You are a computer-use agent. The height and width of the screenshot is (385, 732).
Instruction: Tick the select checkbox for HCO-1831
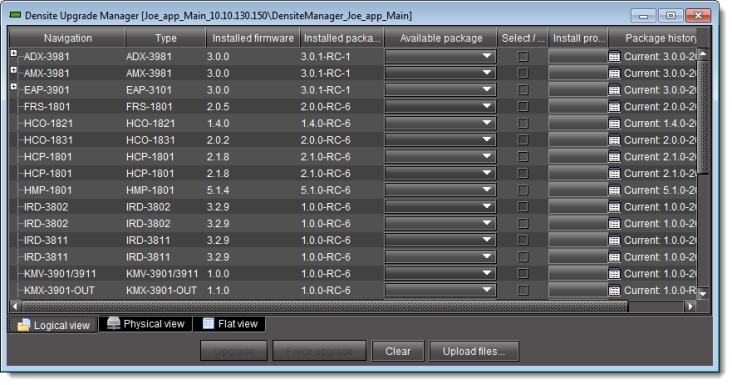pyautogui.click(x=523, y=140)
